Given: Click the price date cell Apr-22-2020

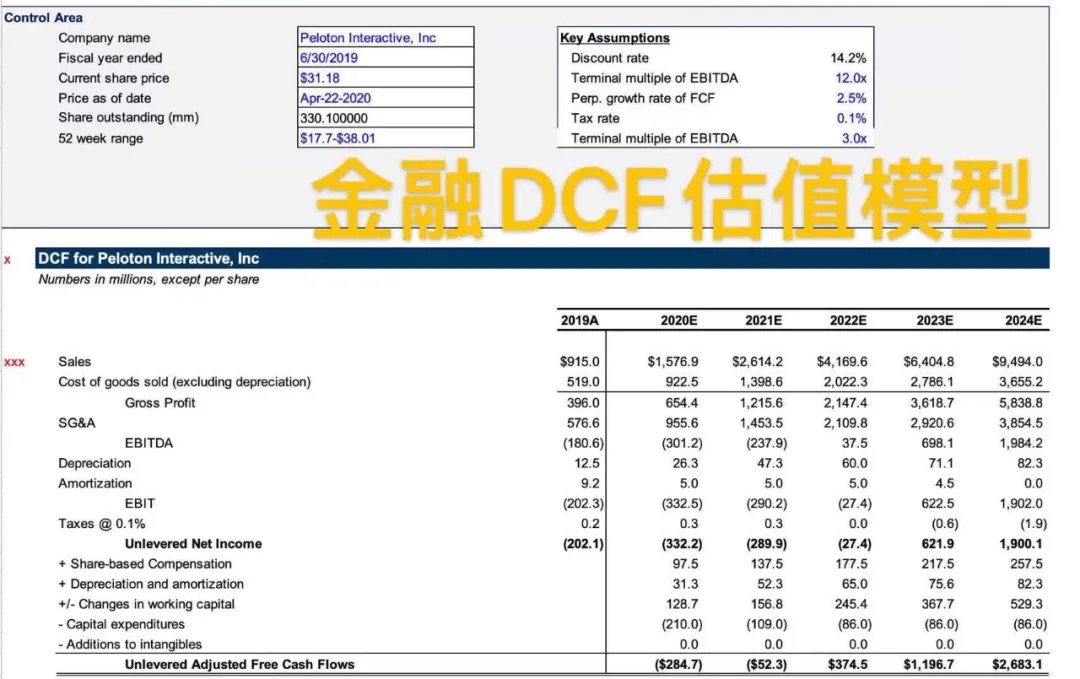Looking at the screenshot, I should [385, 97].
